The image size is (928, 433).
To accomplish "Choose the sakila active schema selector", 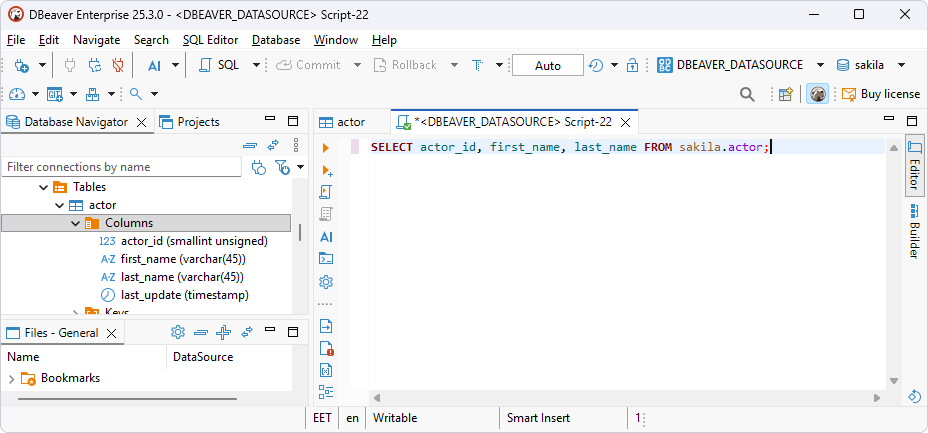I will (x=861, y=65).
